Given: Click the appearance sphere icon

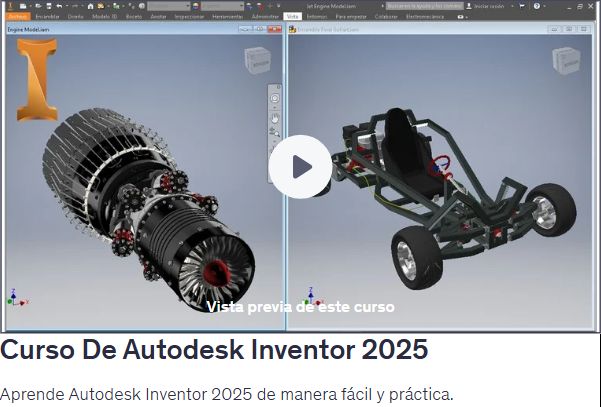Looking at the screenshot, I should click(x=196, y=6).
